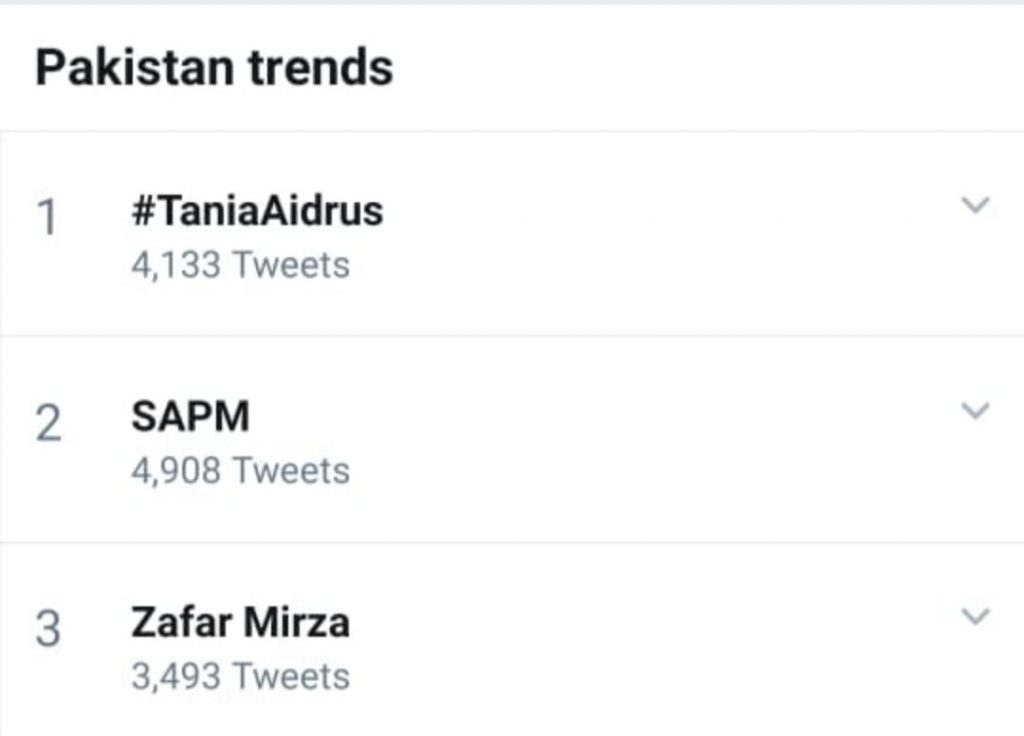Click the word Mirza in third trend
Viewport: 1024px width, 736px height.
point(298,622)
